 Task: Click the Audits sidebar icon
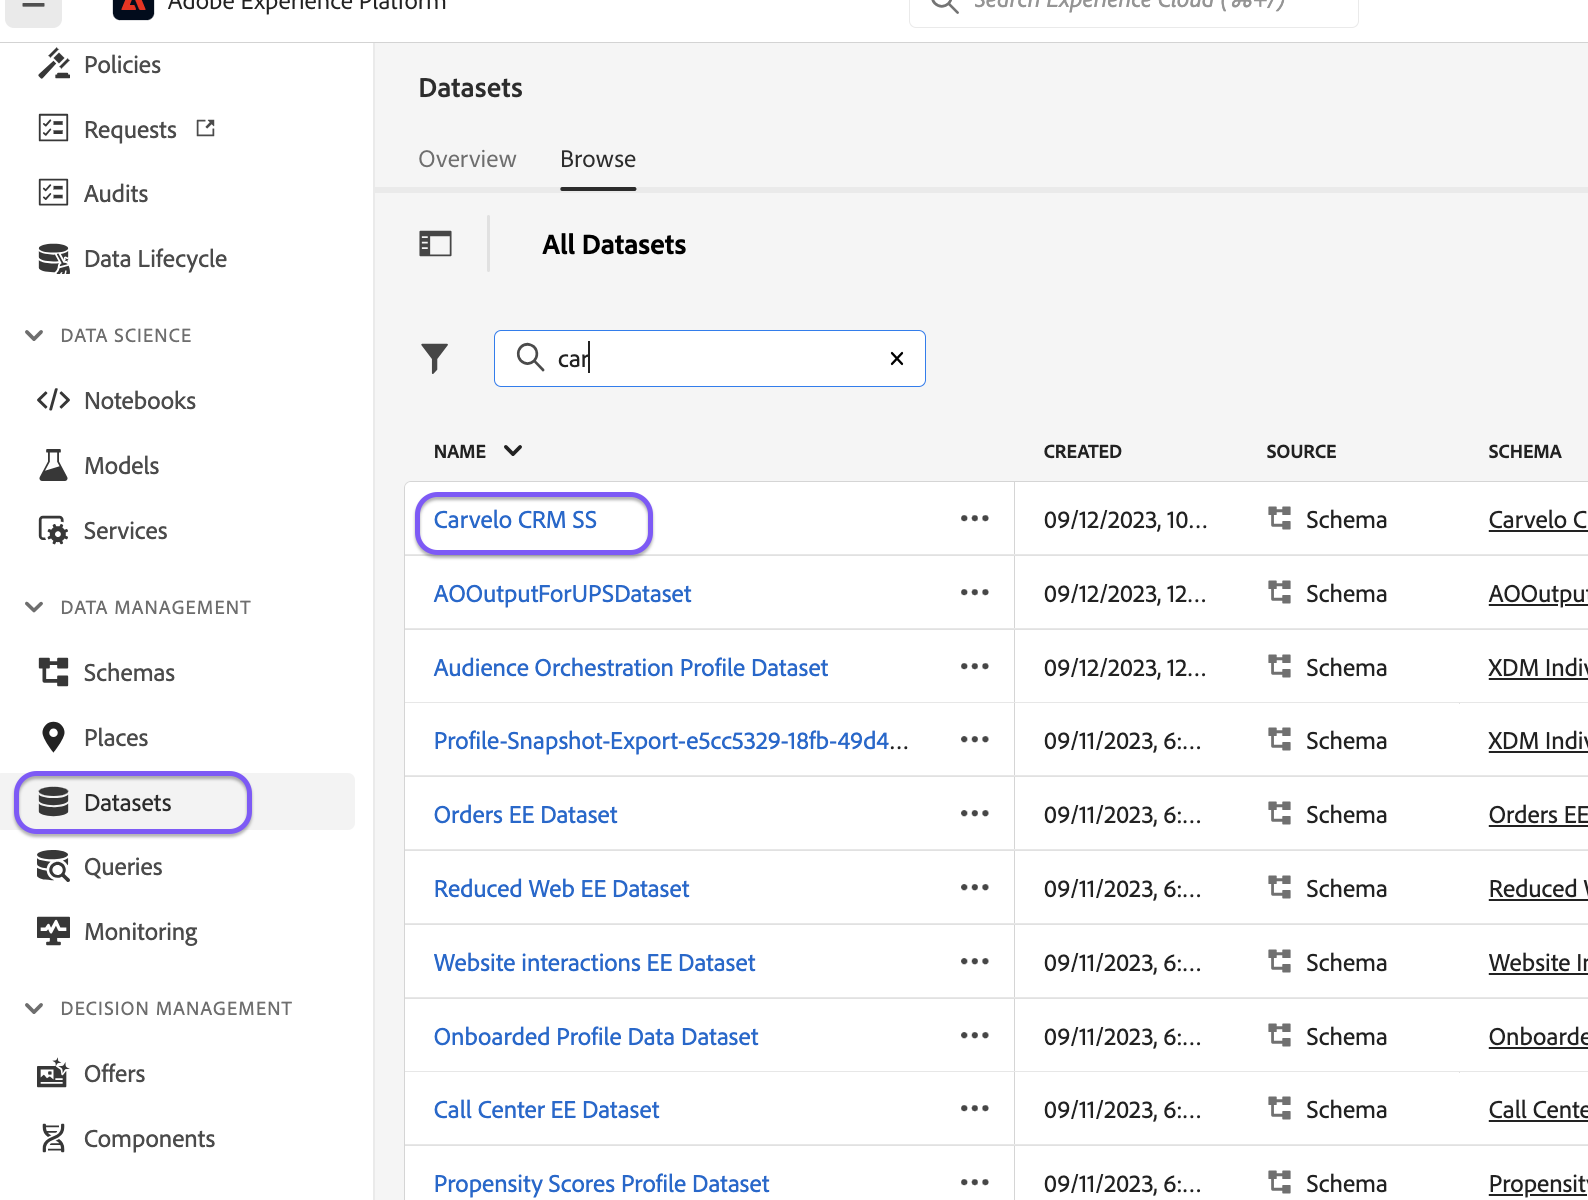coord(53,193)
